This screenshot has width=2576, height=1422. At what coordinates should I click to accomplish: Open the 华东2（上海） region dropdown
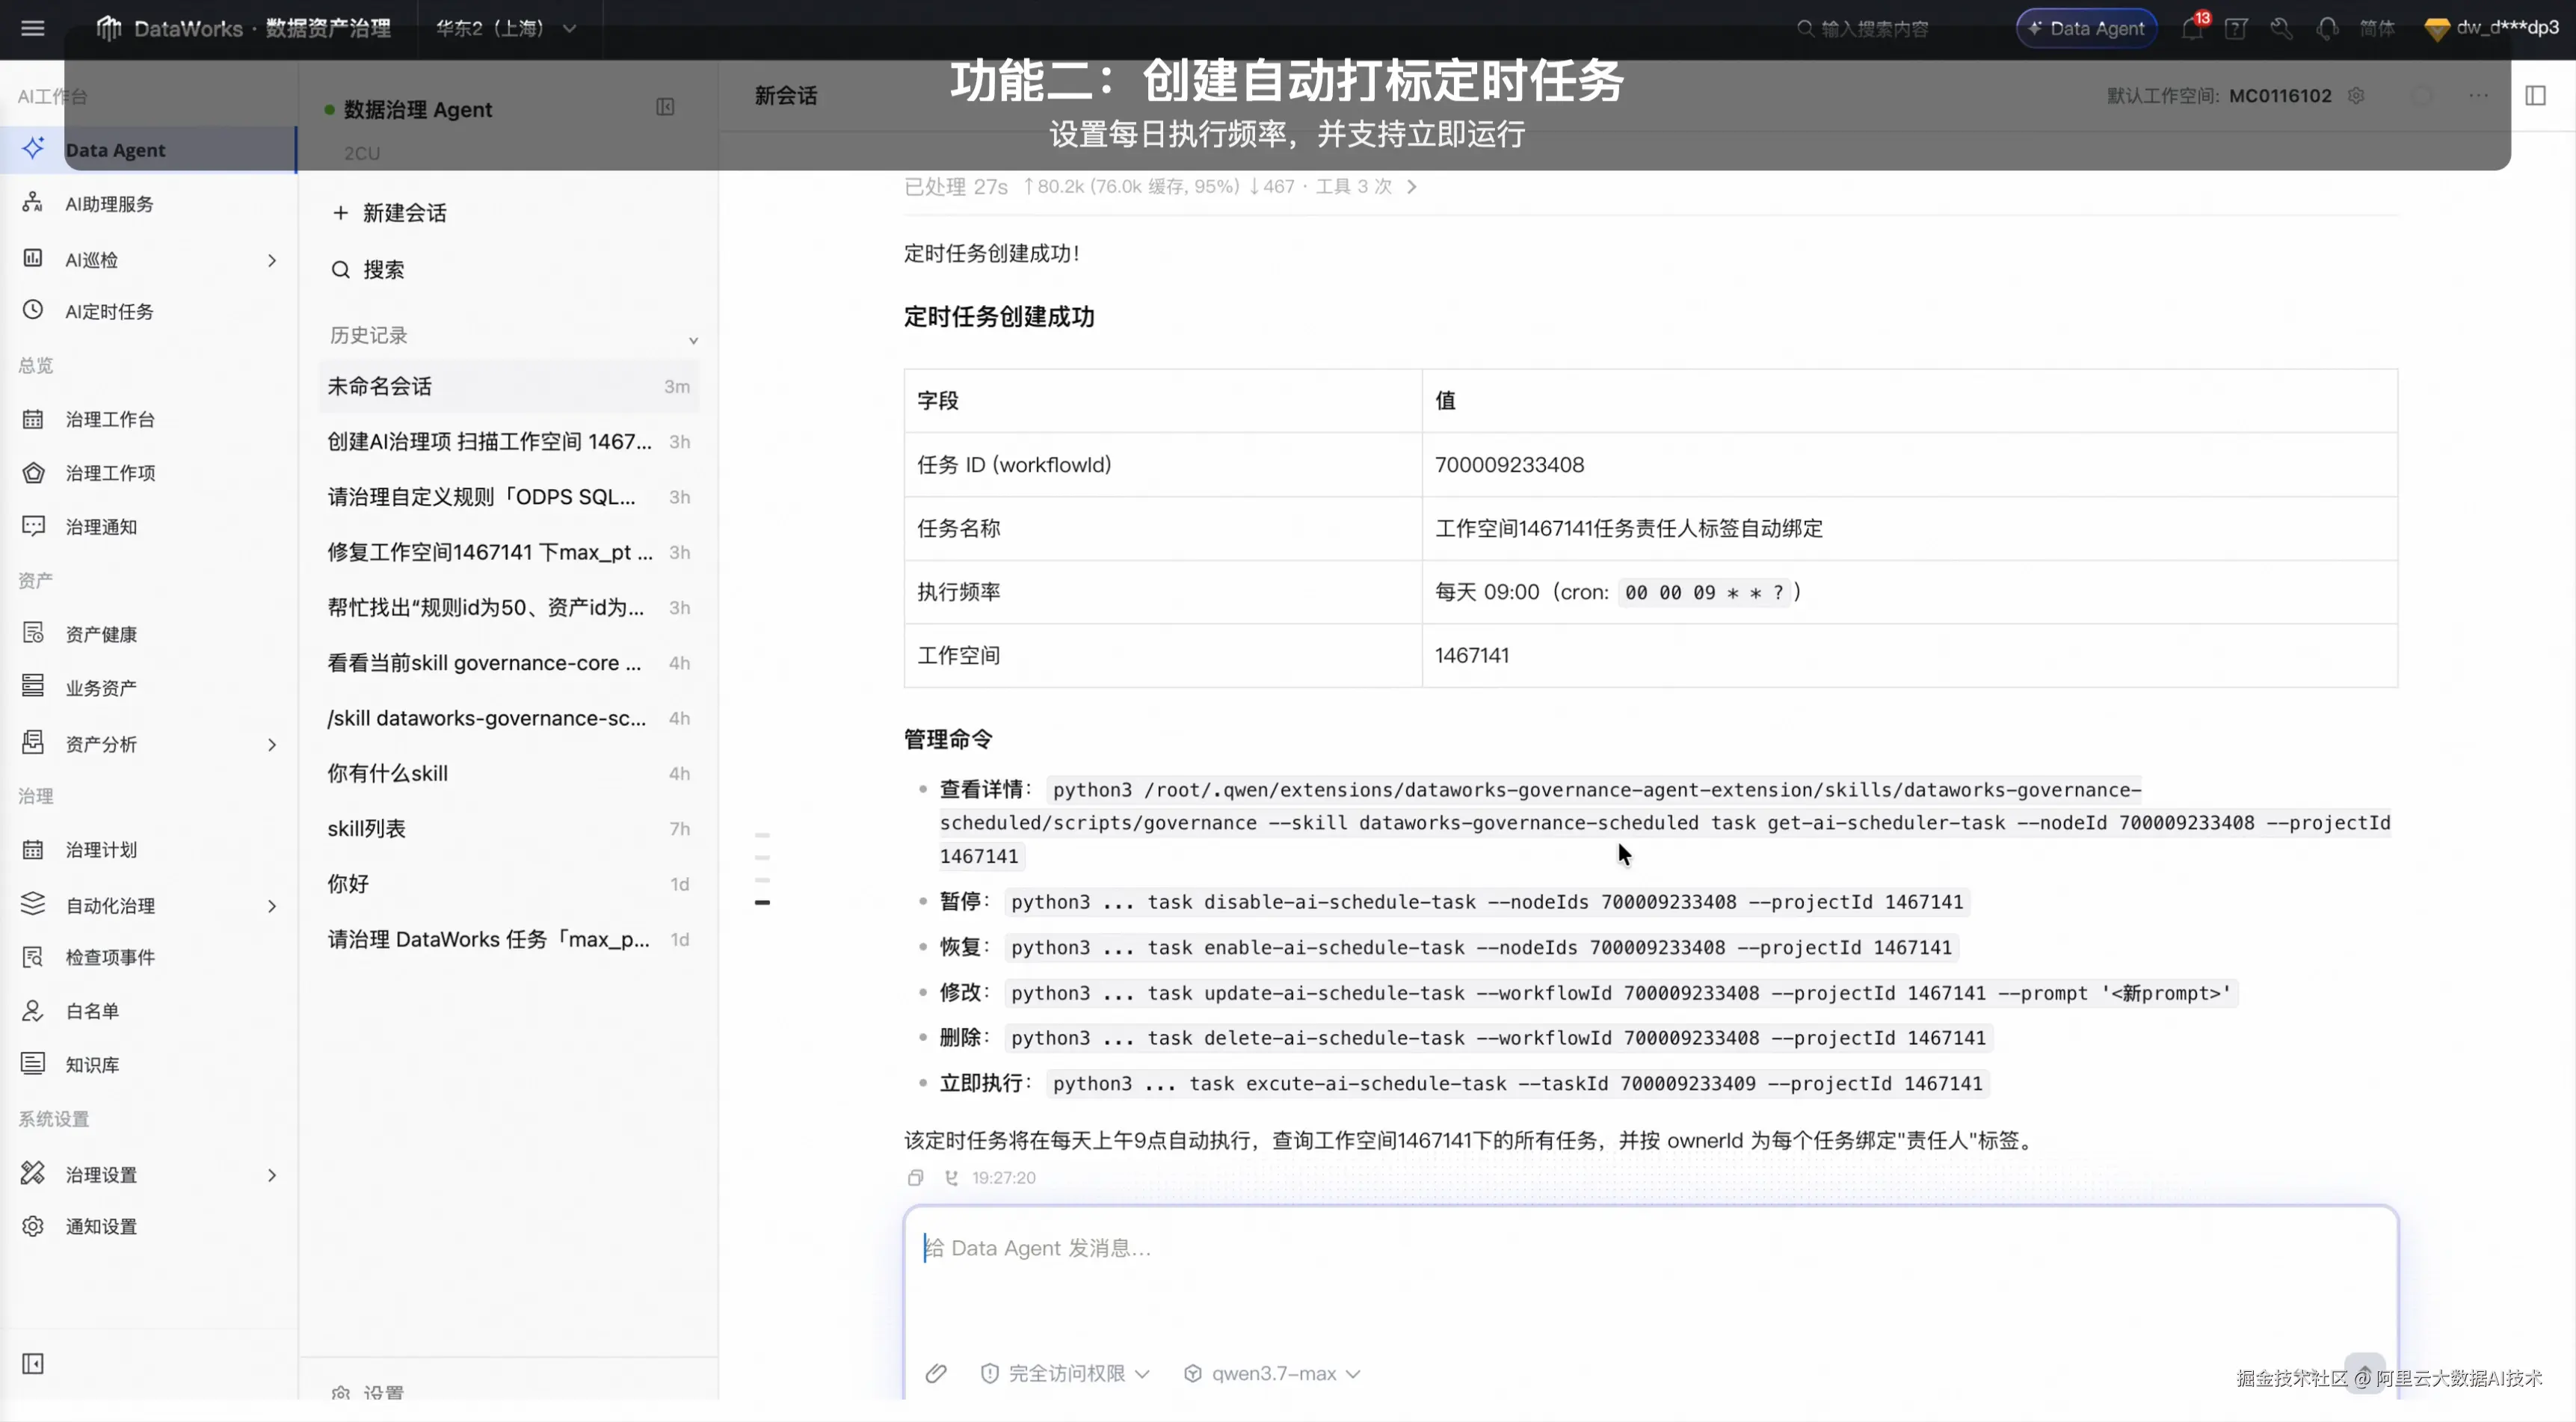tap(506, 28)
